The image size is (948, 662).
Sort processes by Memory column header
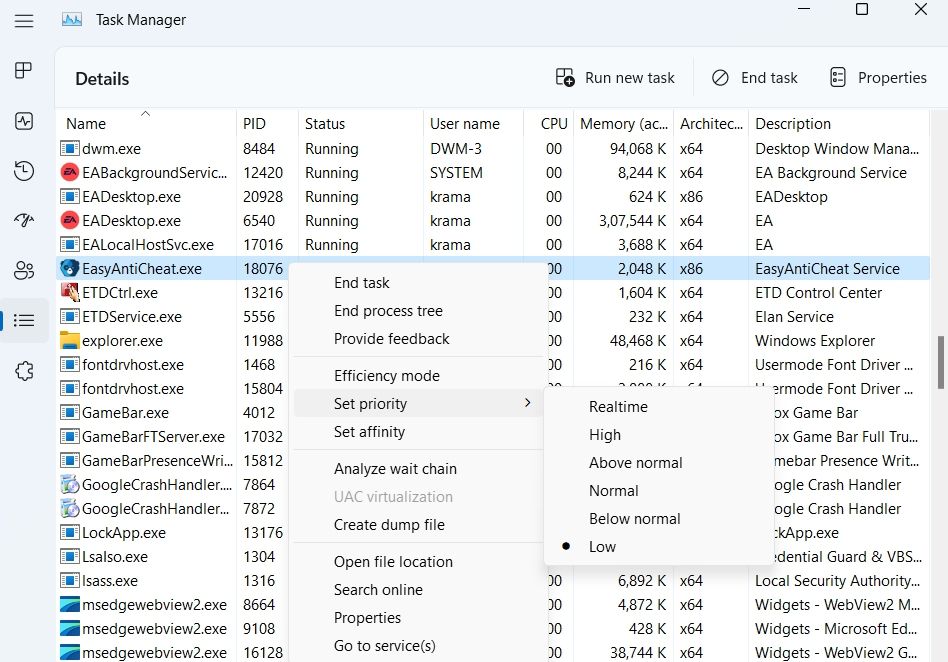(622, 124)
